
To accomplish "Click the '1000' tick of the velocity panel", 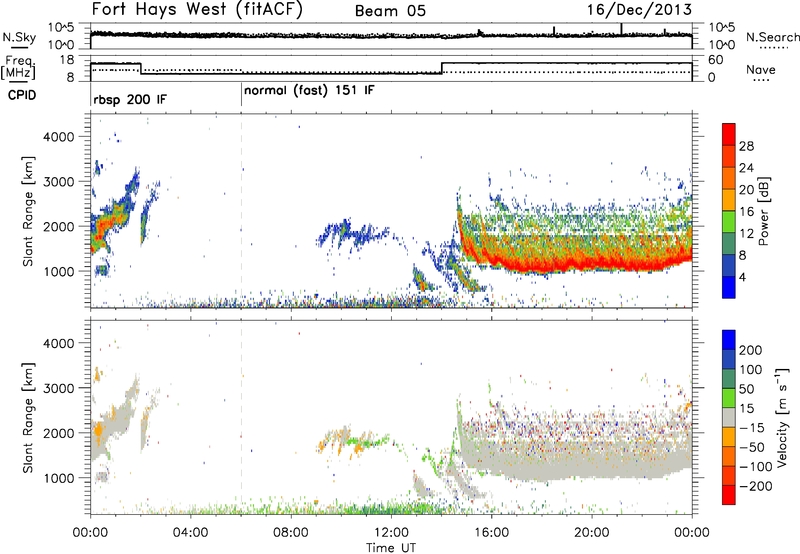I will tap(59, 478).
